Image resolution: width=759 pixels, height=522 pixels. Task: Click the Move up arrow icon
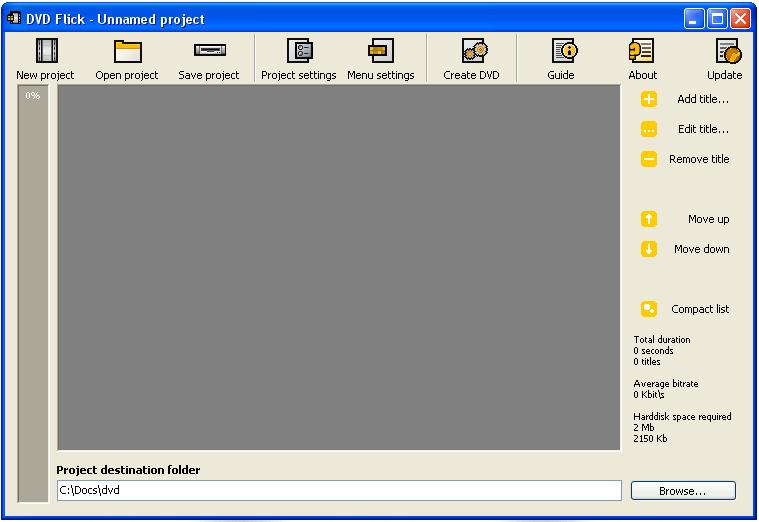(649, 219)
